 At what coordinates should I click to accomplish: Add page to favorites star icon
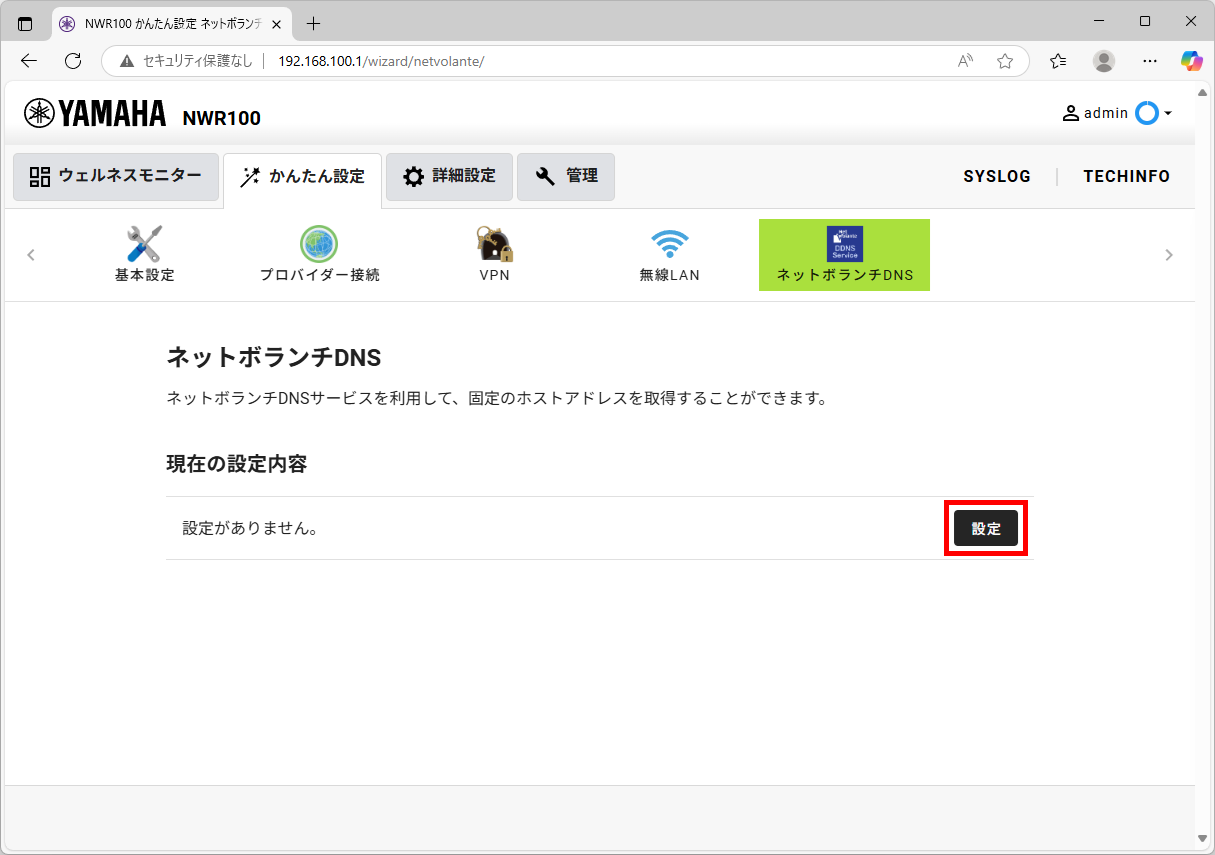point(1005,61)
